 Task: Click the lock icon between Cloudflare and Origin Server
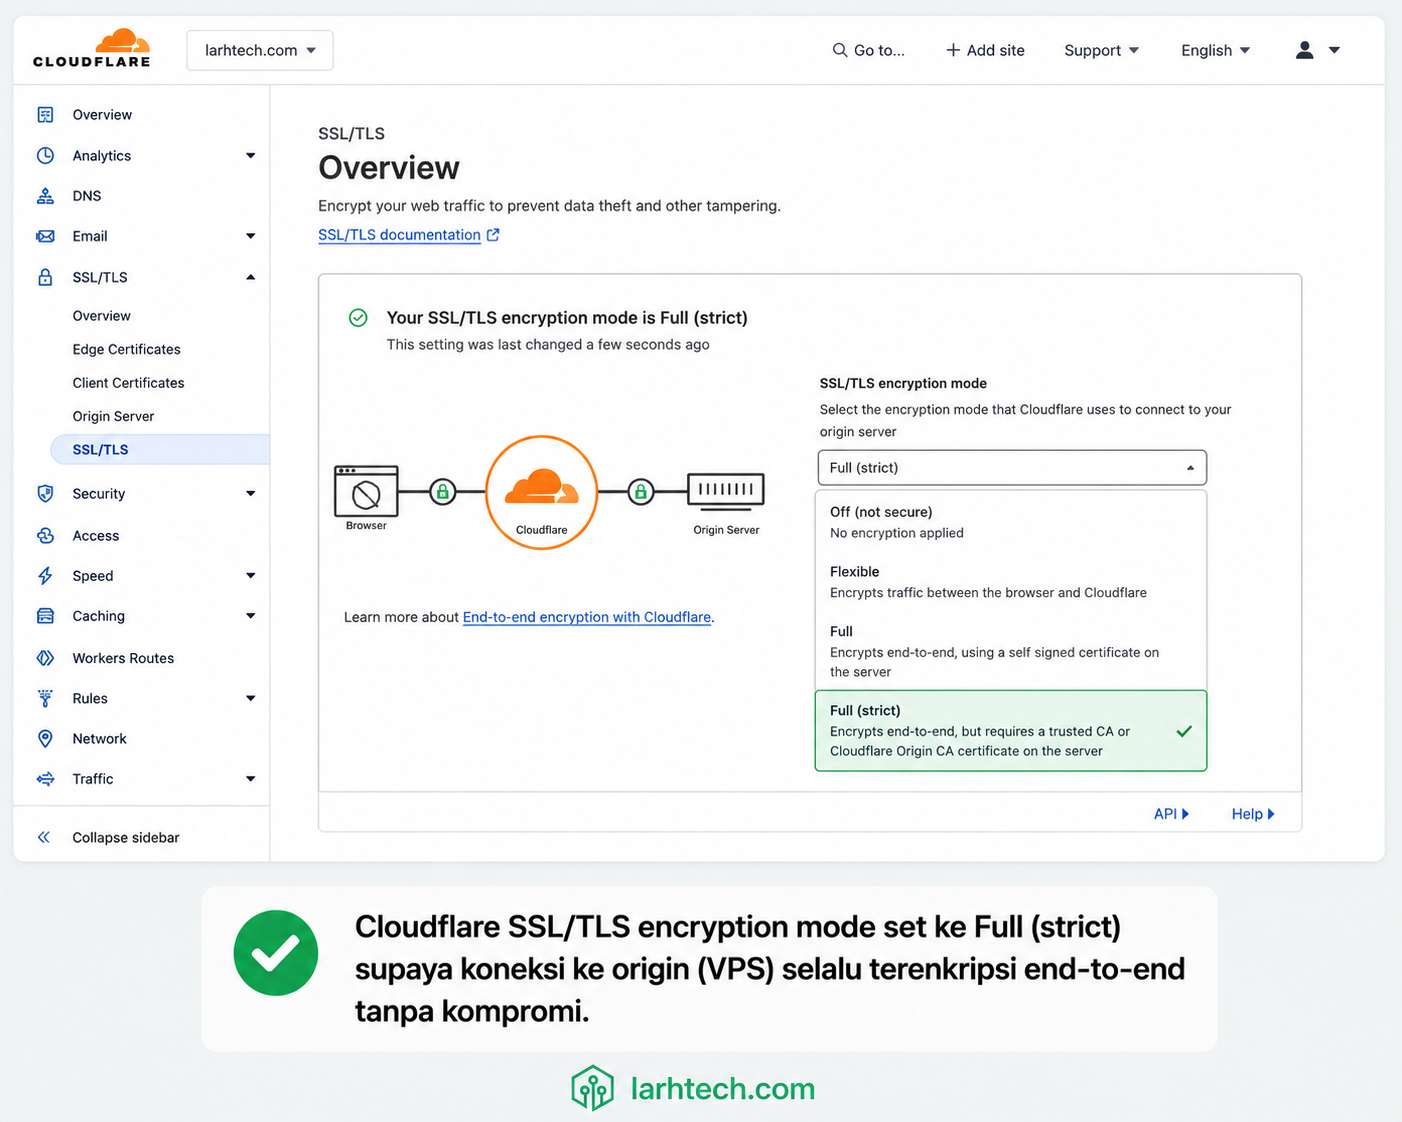(x=641, y=492)
